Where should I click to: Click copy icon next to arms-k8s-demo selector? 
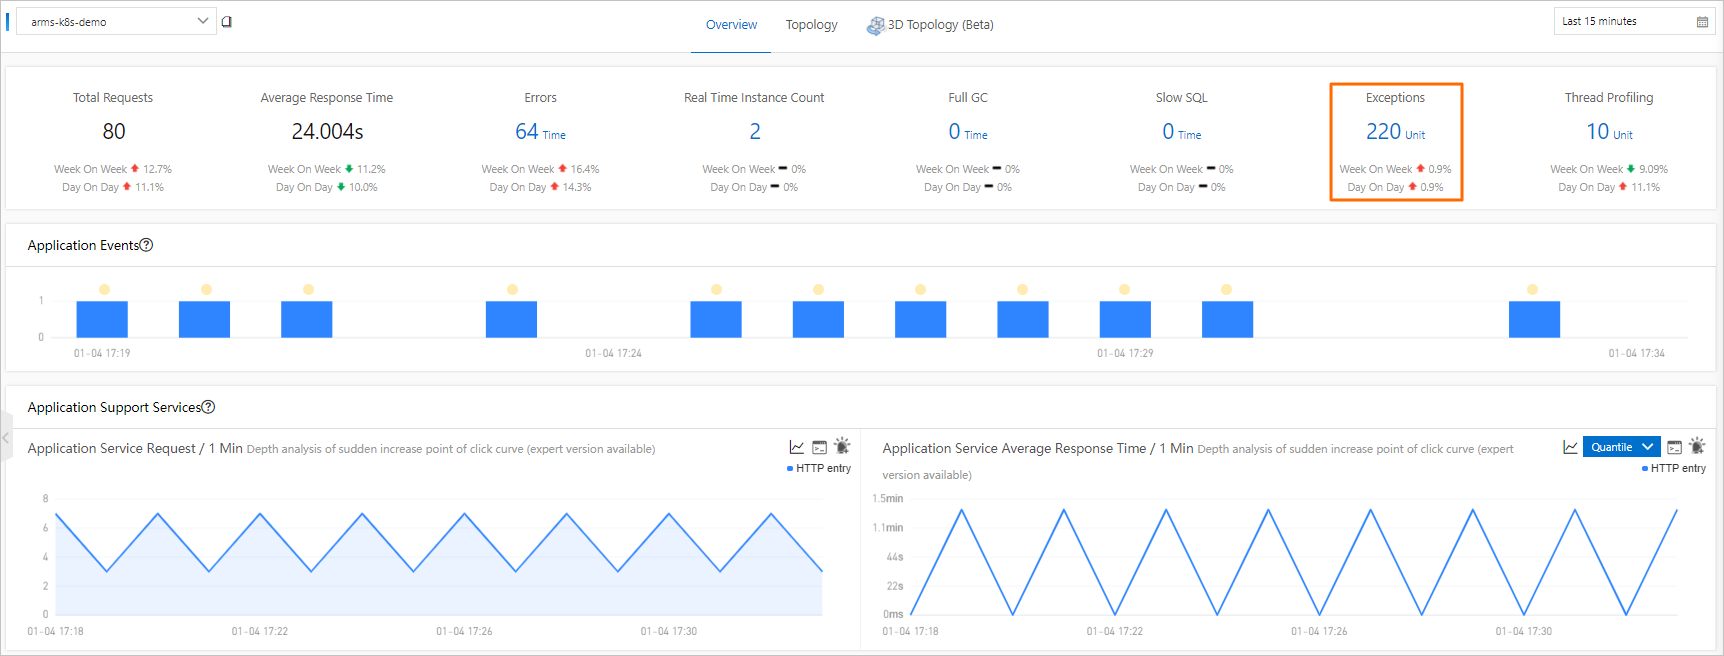pos(227,21)
